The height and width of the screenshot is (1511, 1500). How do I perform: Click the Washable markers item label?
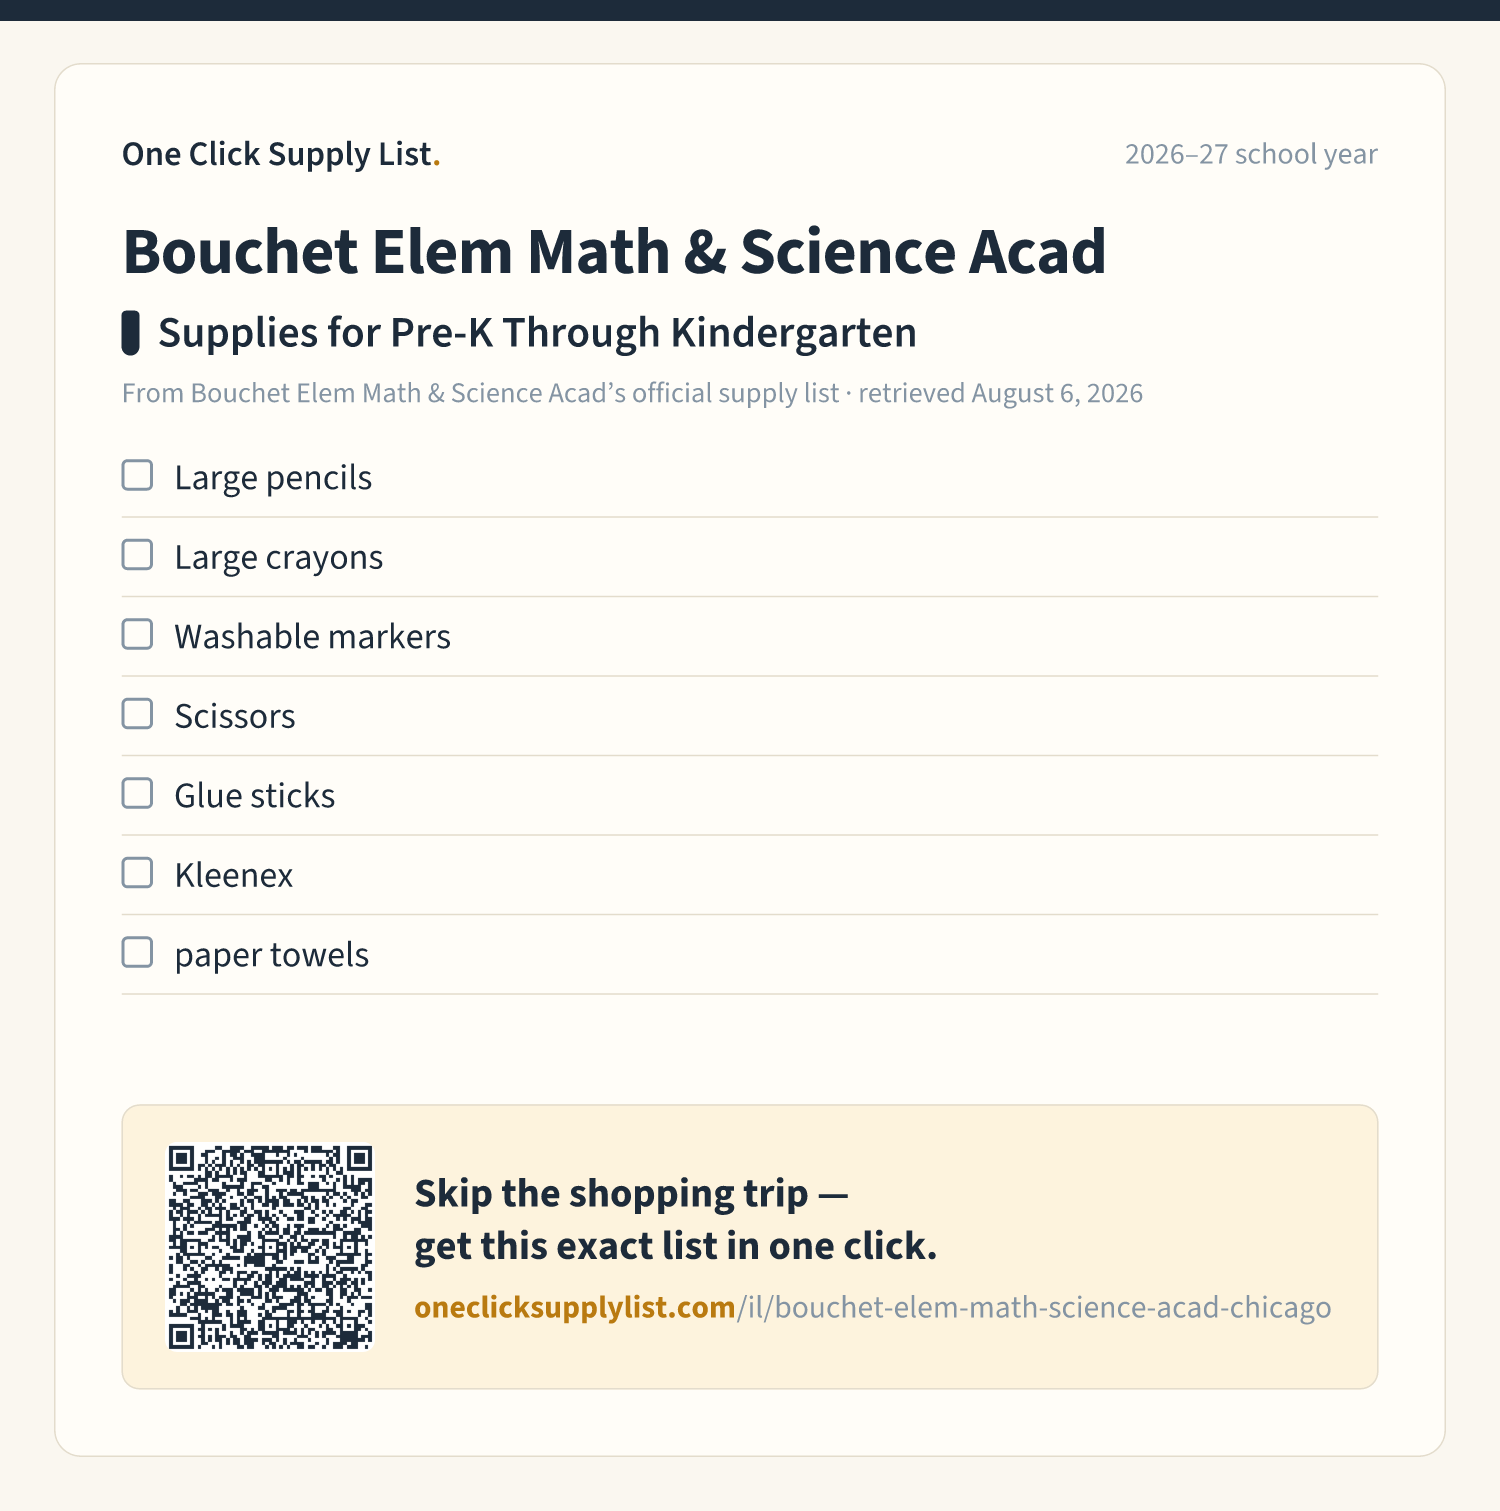312,636
